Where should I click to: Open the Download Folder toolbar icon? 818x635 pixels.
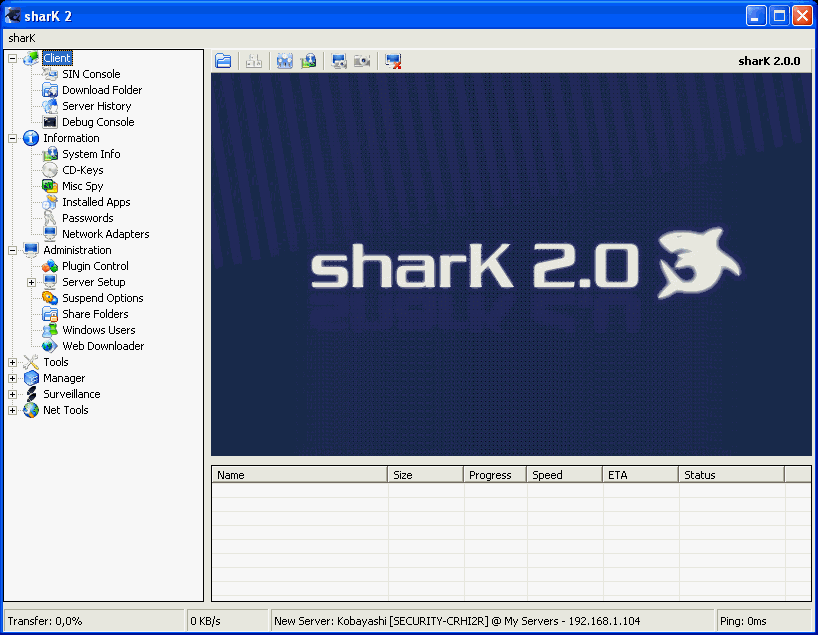223,60
